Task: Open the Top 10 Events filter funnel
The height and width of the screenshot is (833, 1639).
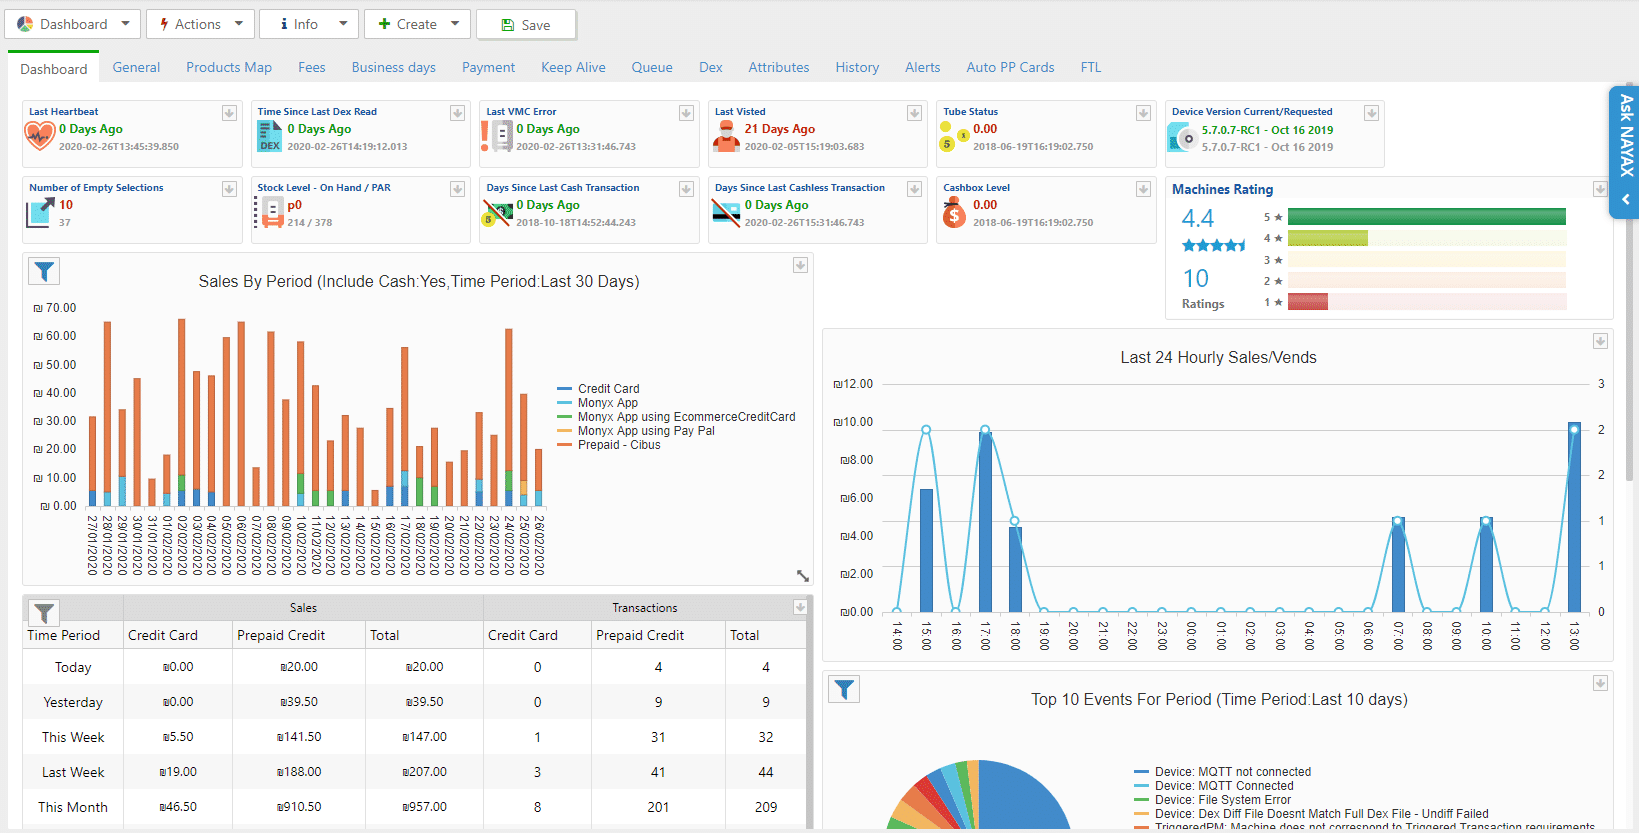Action: coord(844,689)
